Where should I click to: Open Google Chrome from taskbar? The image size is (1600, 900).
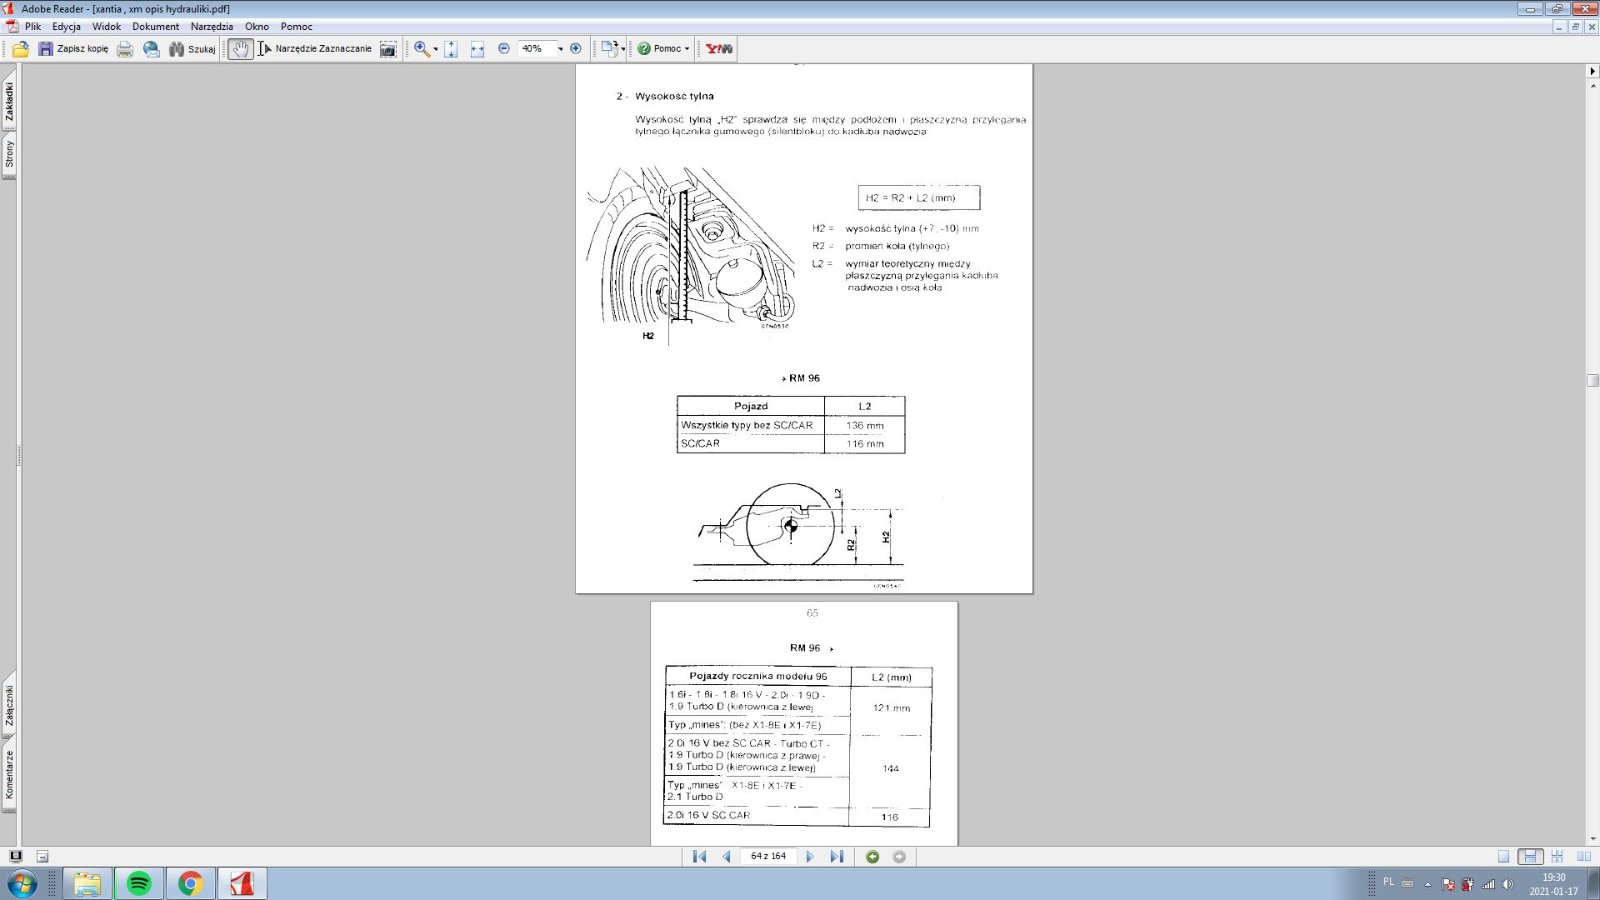coord(190,884)
